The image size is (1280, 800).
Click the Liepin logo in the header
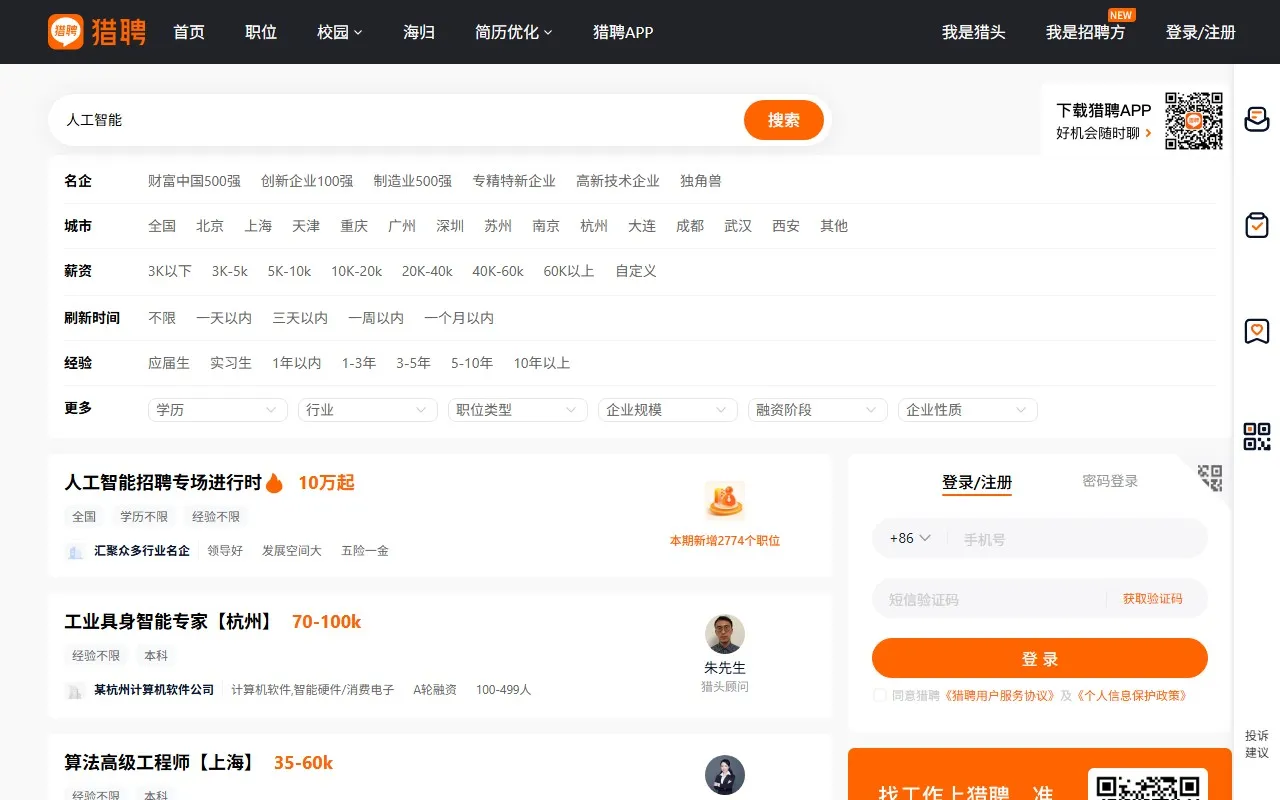pos(97,32)
